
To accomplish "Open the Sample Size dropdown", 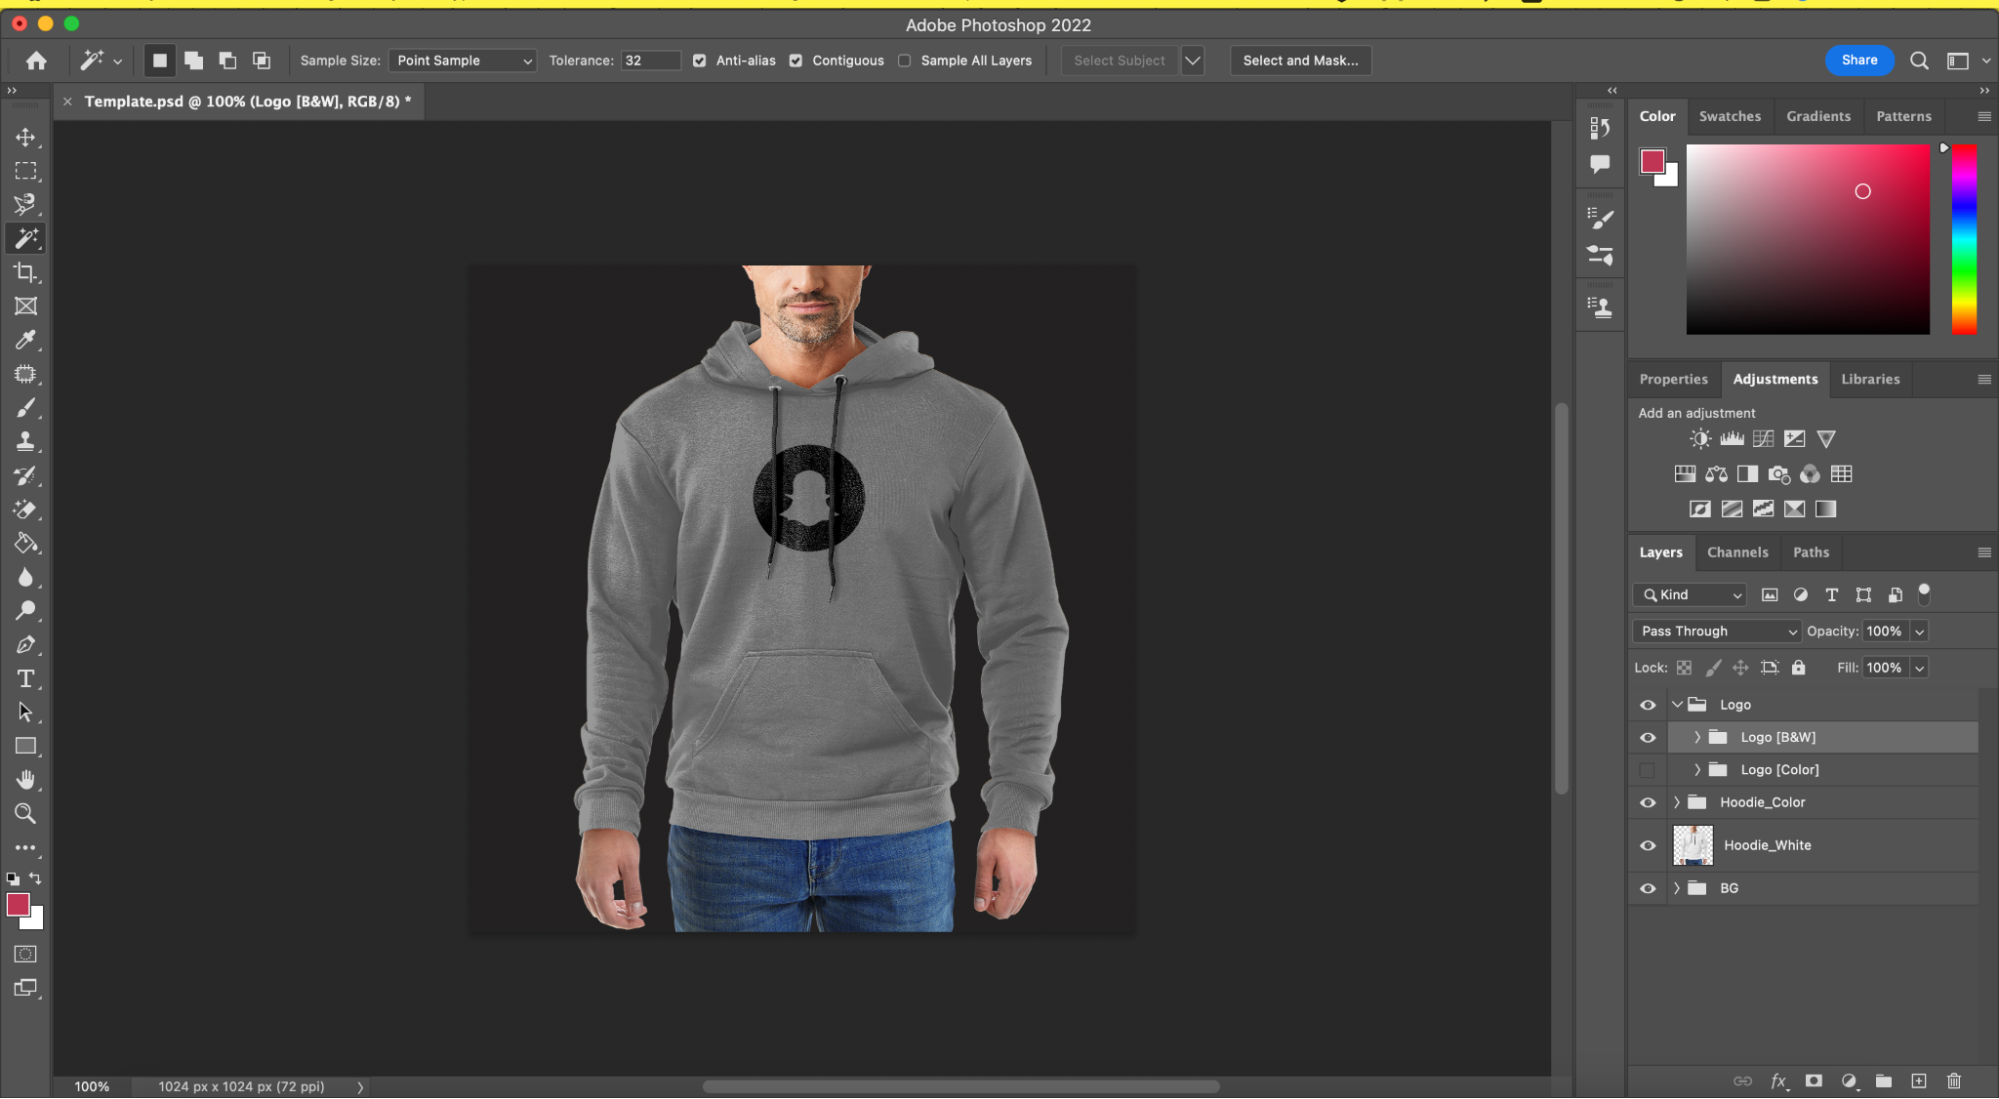I will pos(462,61).
